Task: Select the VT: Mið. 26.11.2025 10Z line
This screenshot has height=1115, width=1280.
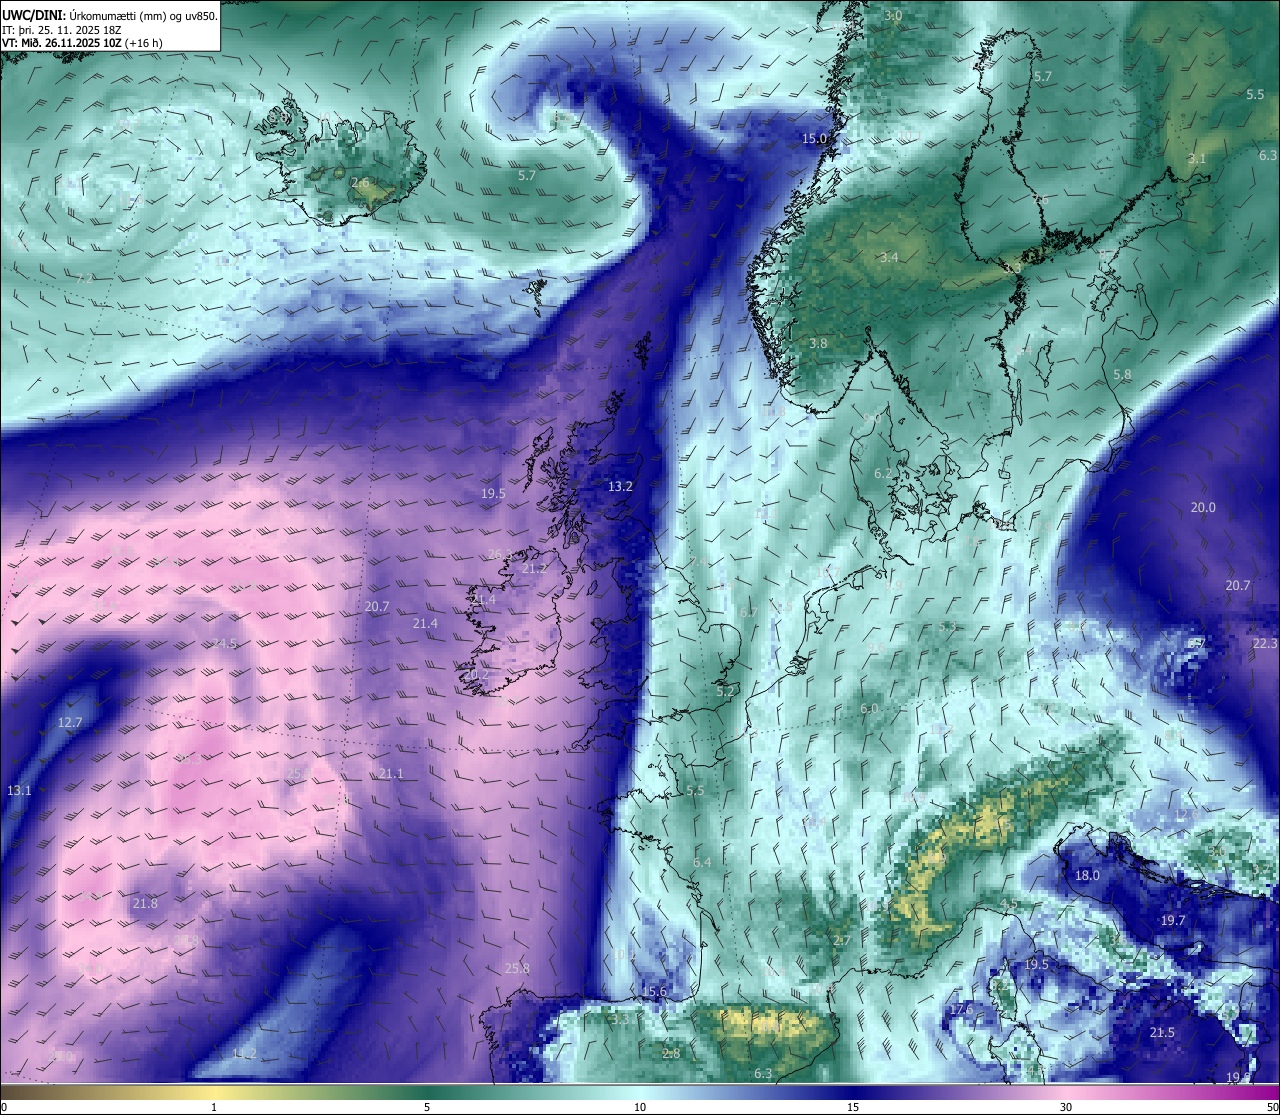Action: click(83, 43)
